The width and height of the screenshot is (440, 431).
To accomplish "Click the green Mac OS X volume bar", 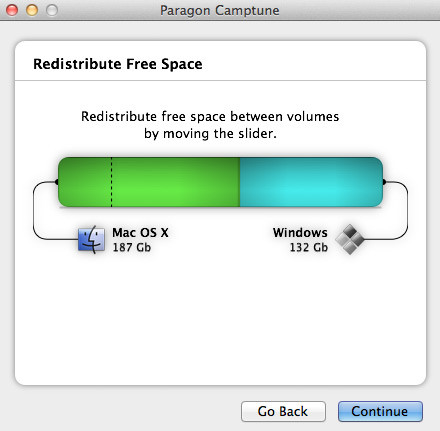I will pyautogui.click(x=149, y=182).
